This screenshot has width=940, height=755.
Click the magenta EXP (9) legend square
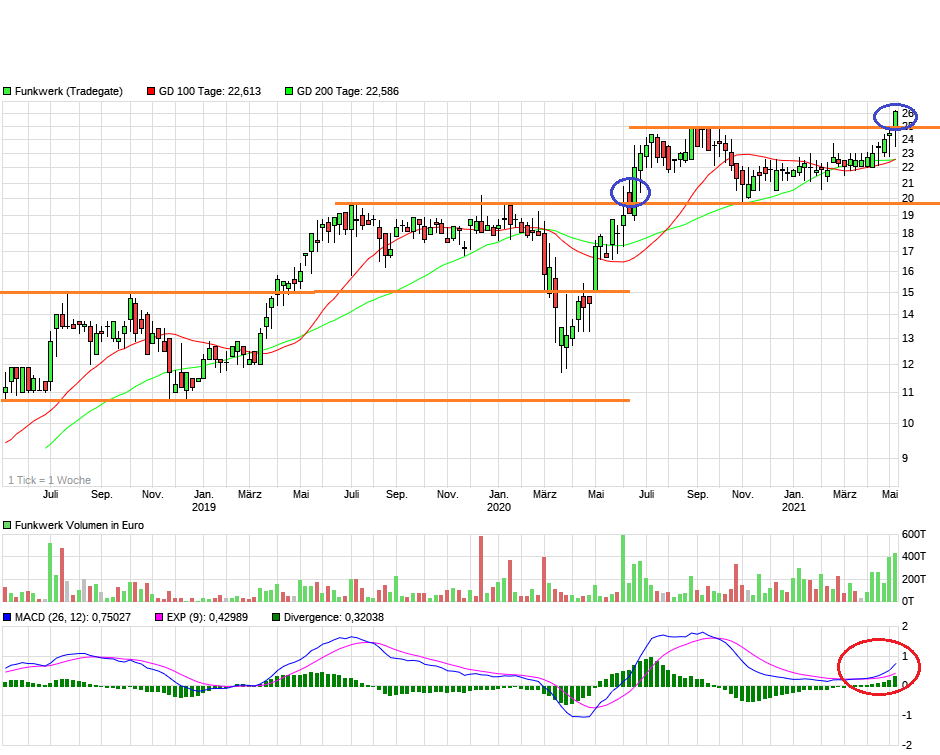point(156,617)
